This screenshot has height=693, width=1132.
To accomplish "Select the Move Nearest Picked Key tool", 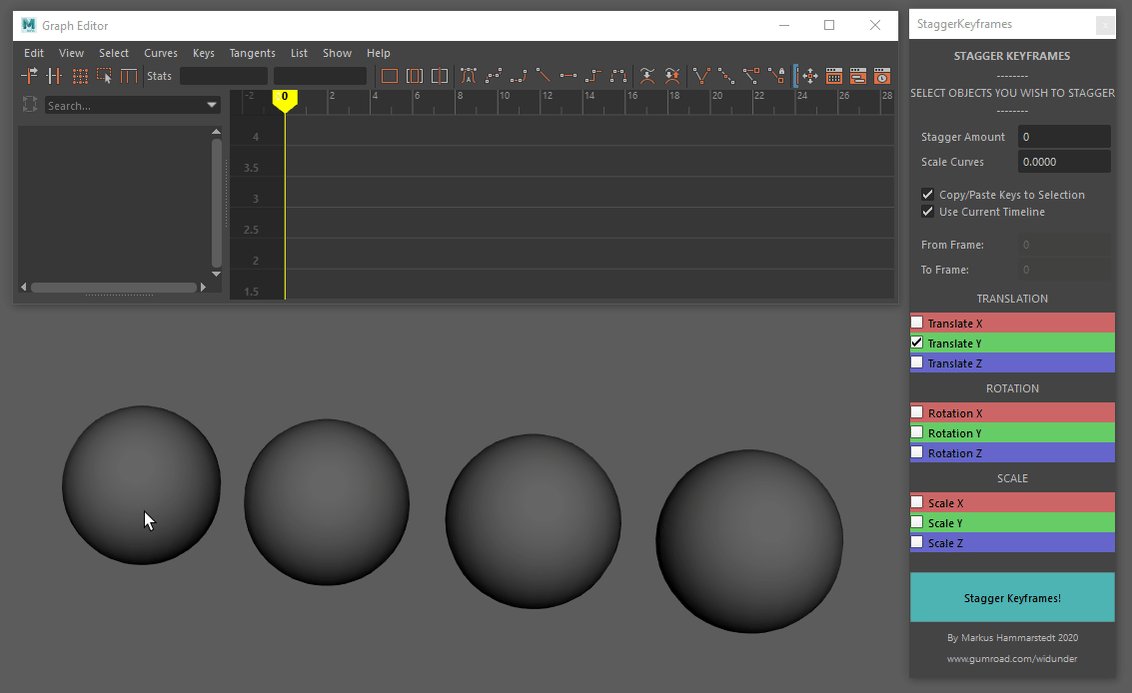I will (30, 76).
